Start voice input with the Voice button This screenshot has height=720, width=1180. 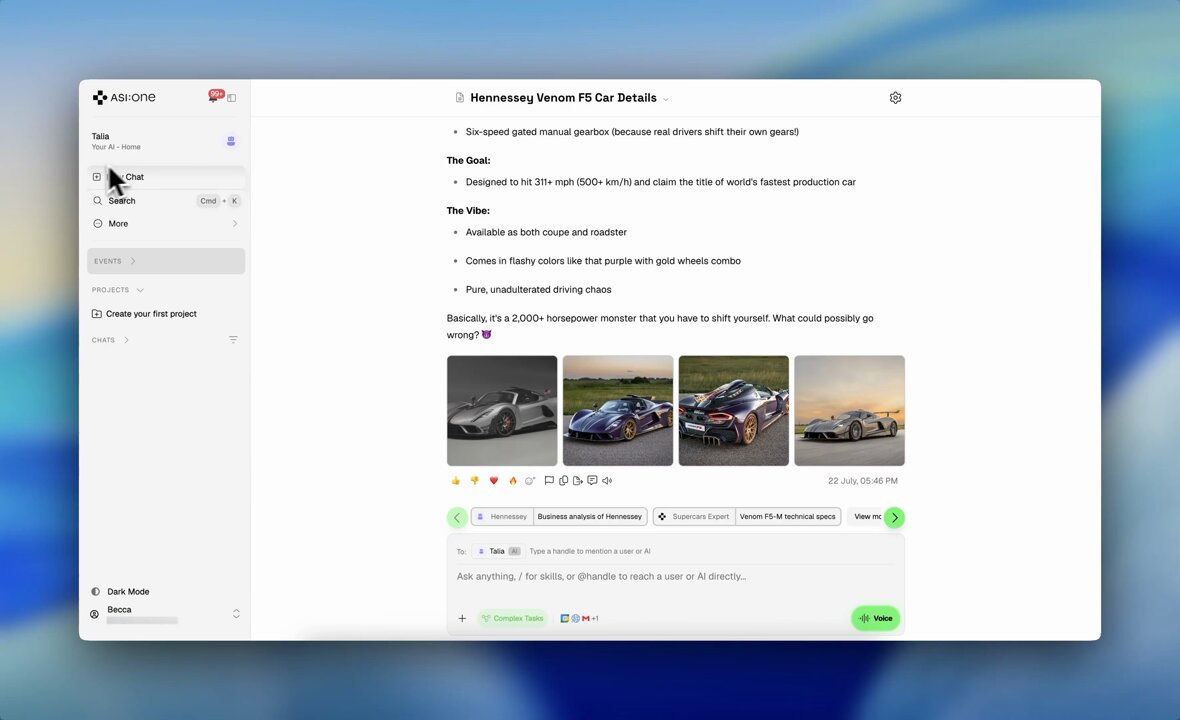[876, 618]
